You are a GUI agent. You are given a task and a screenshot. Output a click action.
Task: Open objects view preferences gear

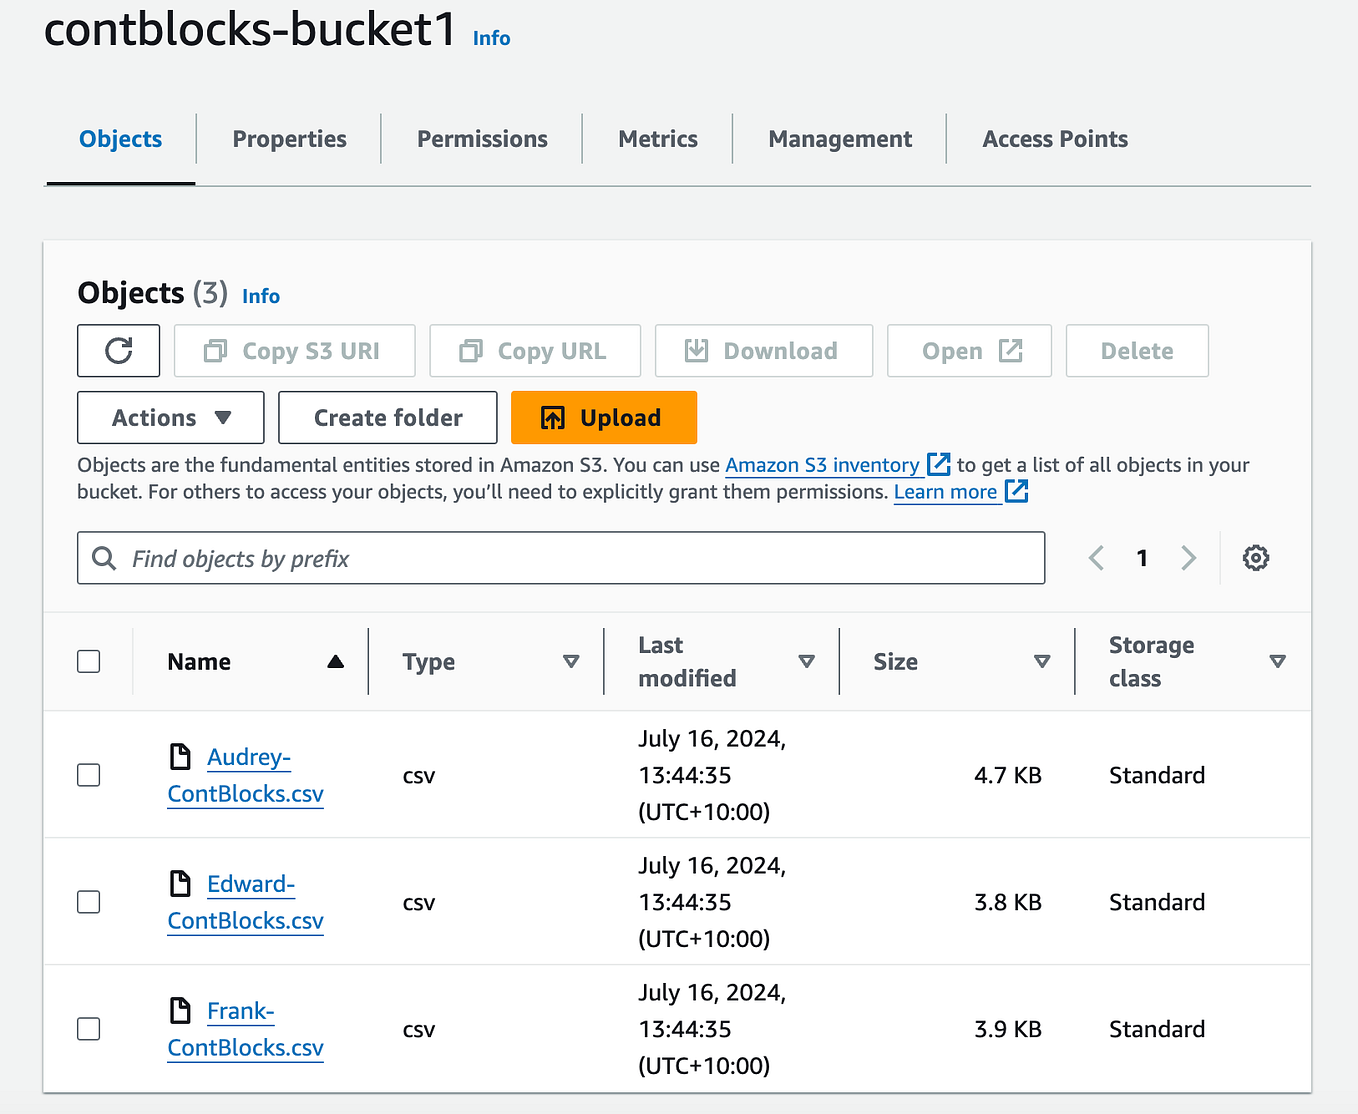(1256, 557)
